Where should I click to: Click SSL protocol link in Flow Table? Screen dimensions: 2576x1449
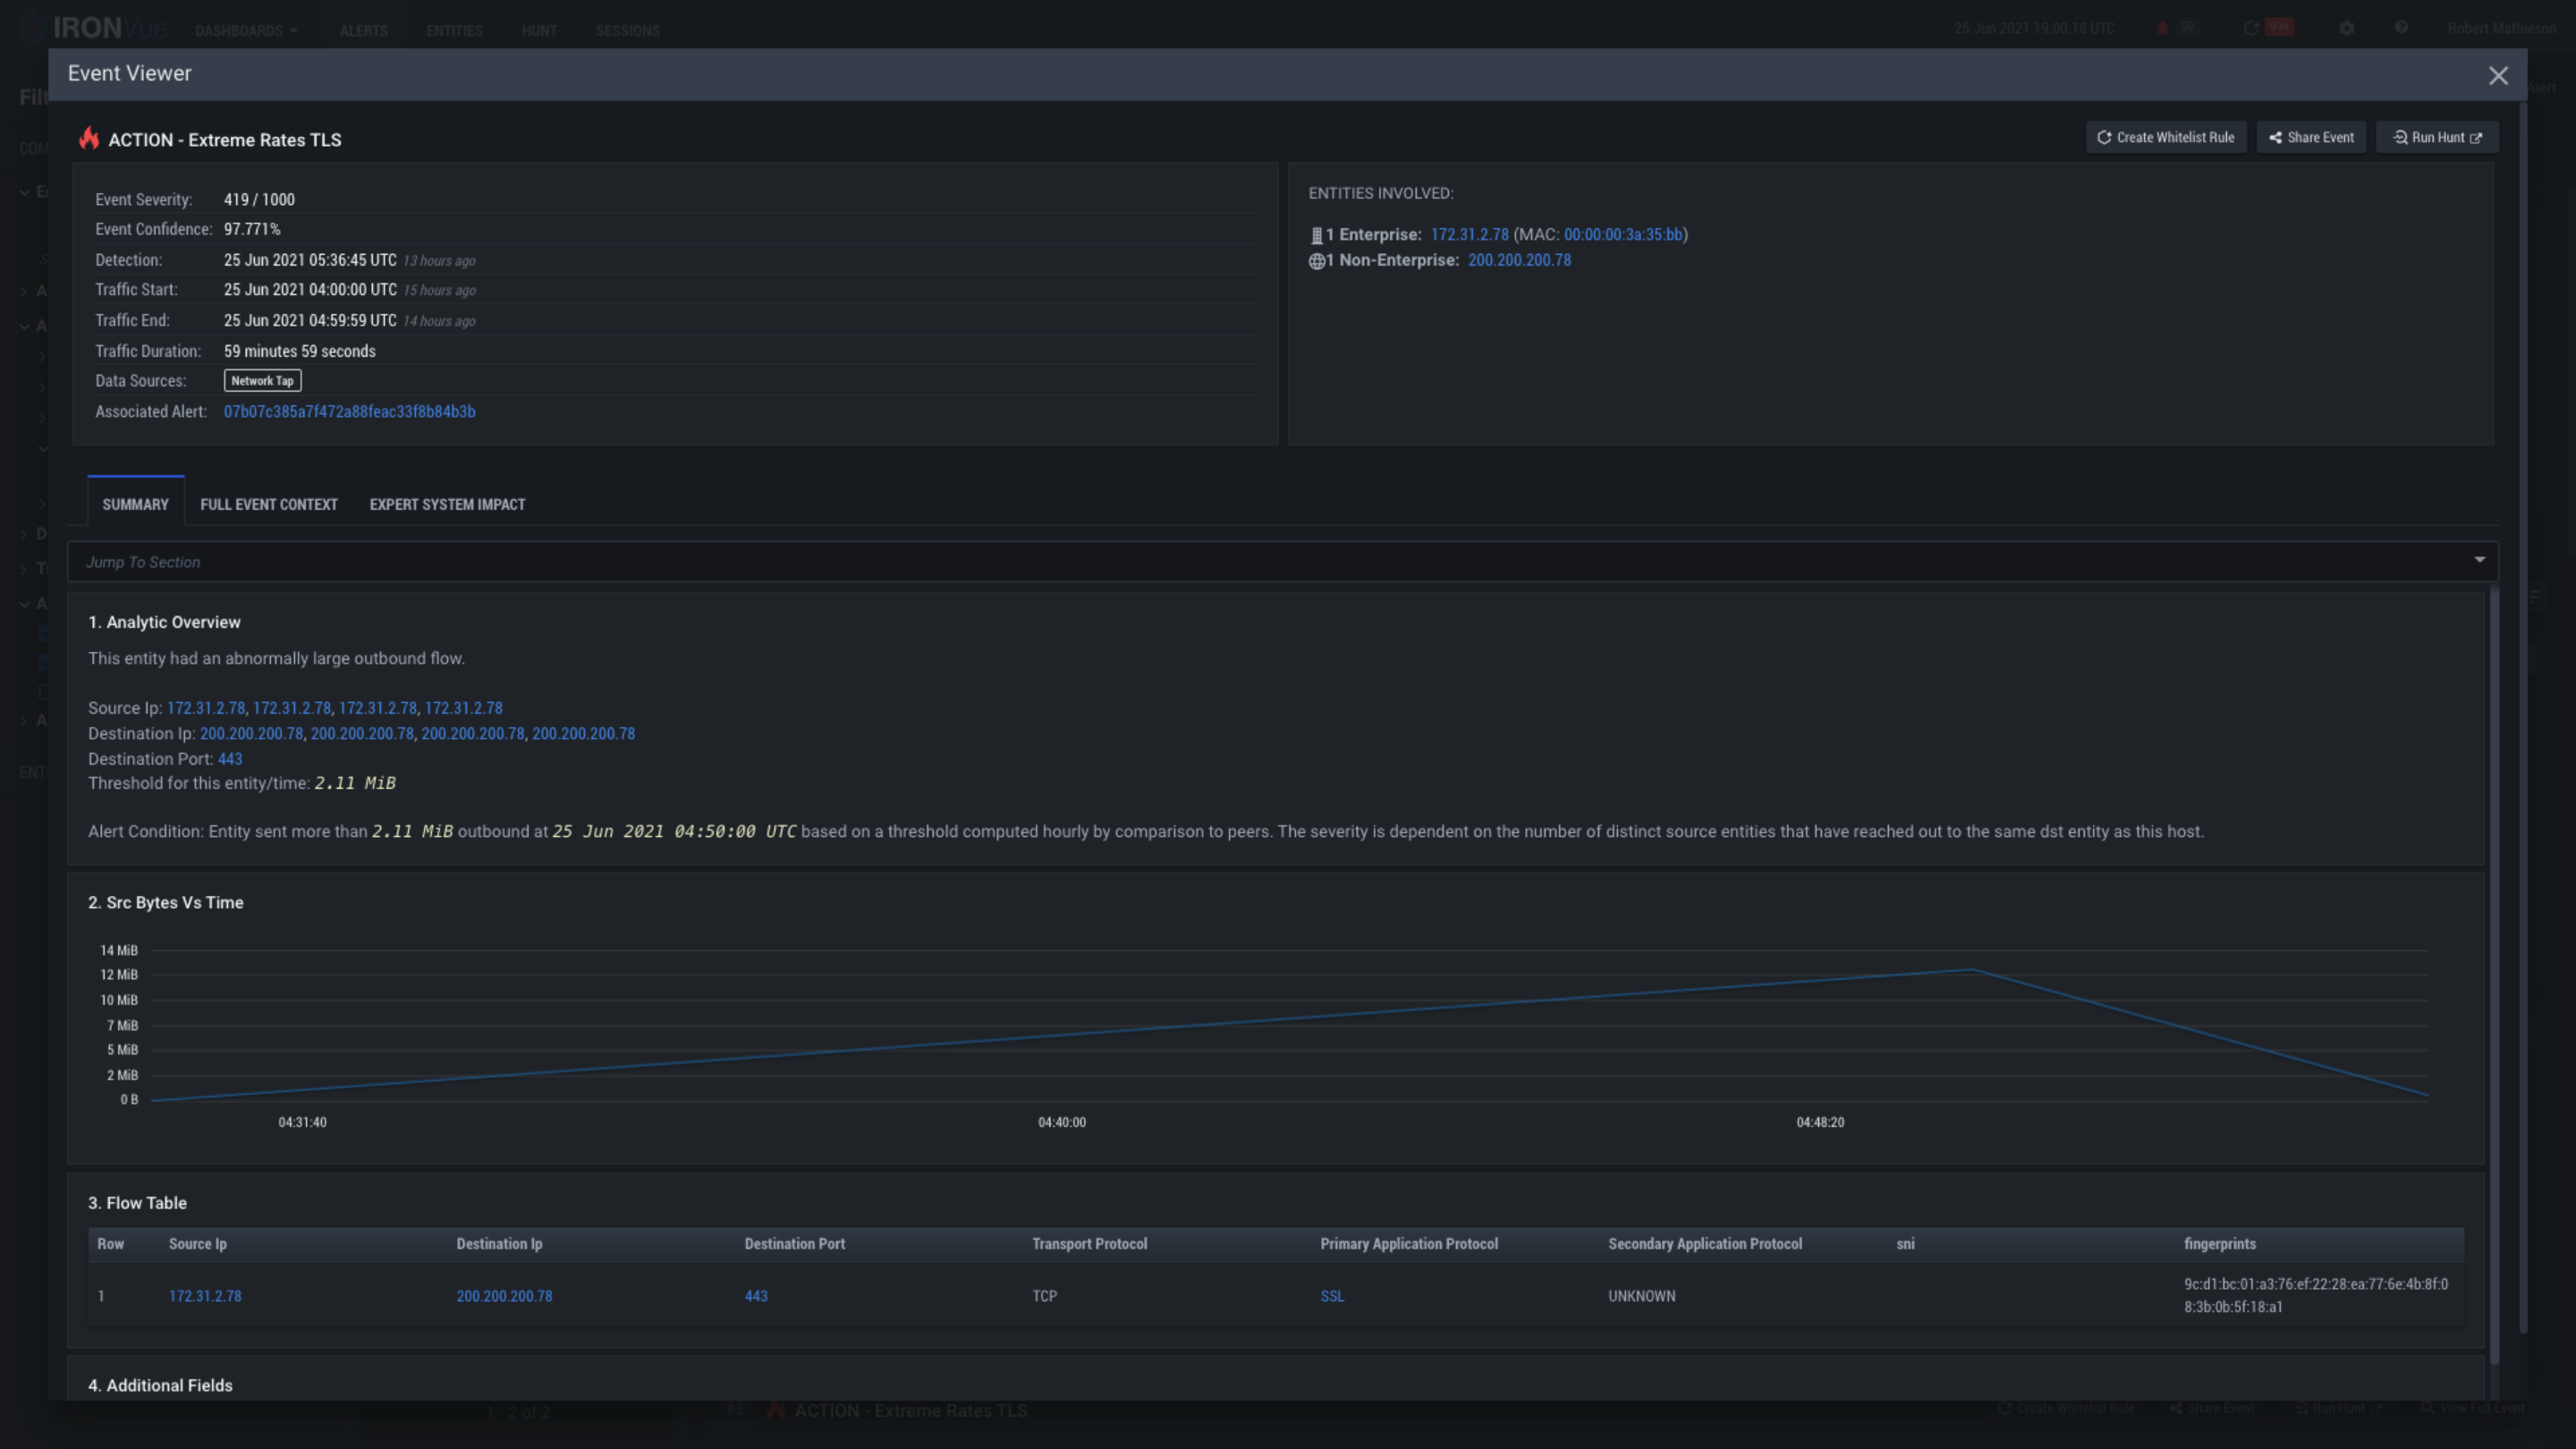pos(1331,1296)
